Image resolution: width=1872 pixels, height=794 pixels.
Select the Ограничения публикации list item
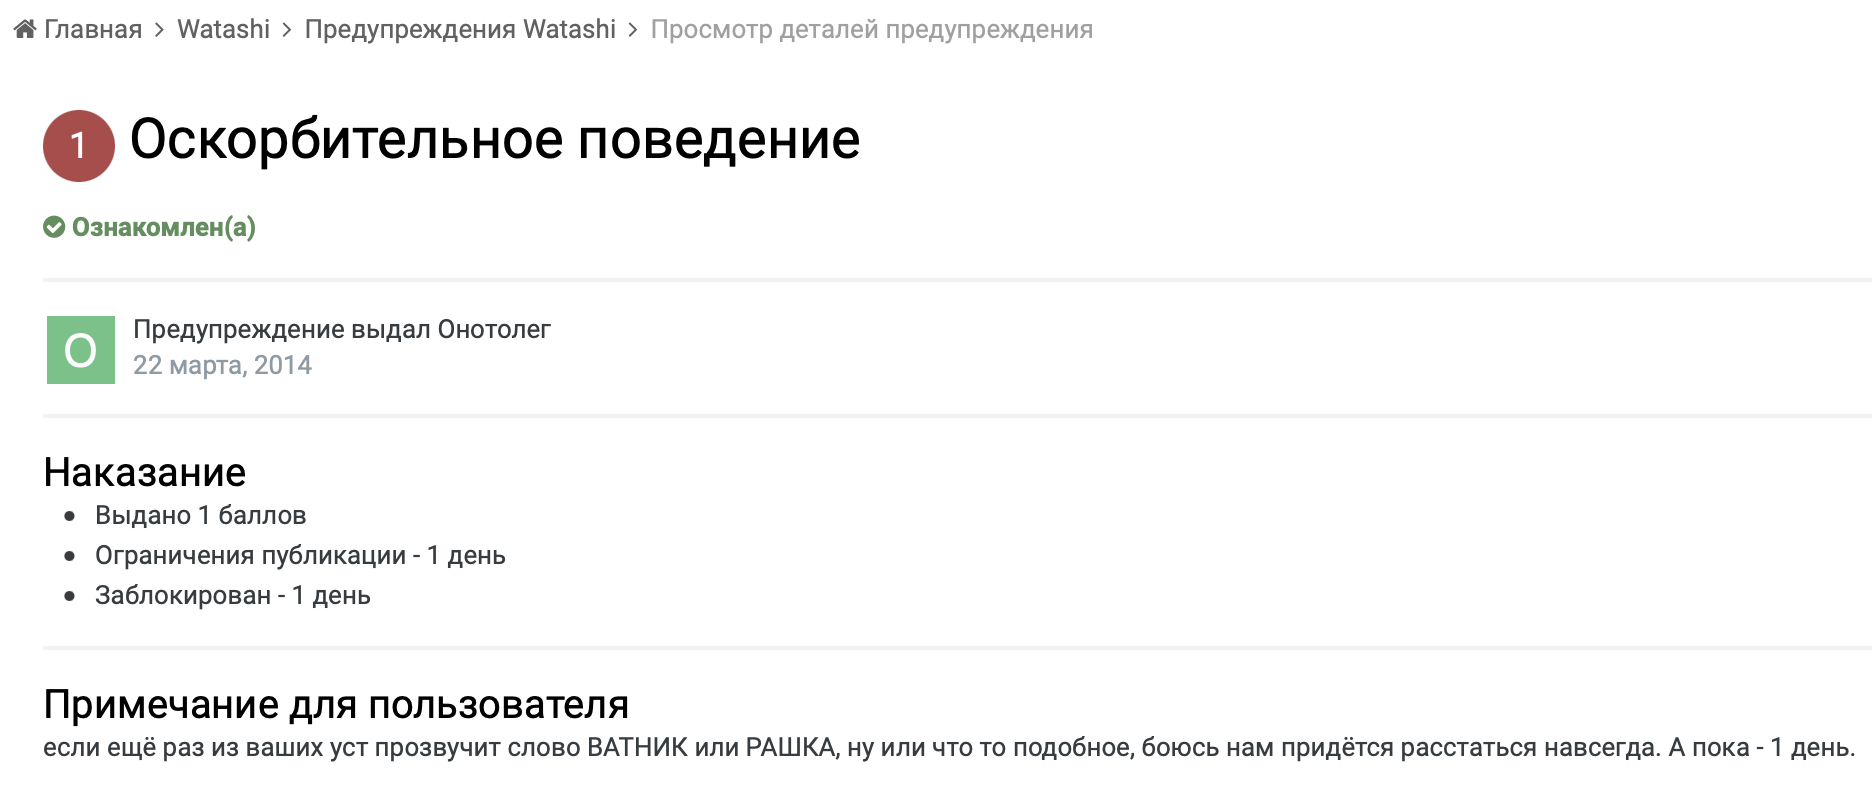pyautogui.click(x=300, y=555)
